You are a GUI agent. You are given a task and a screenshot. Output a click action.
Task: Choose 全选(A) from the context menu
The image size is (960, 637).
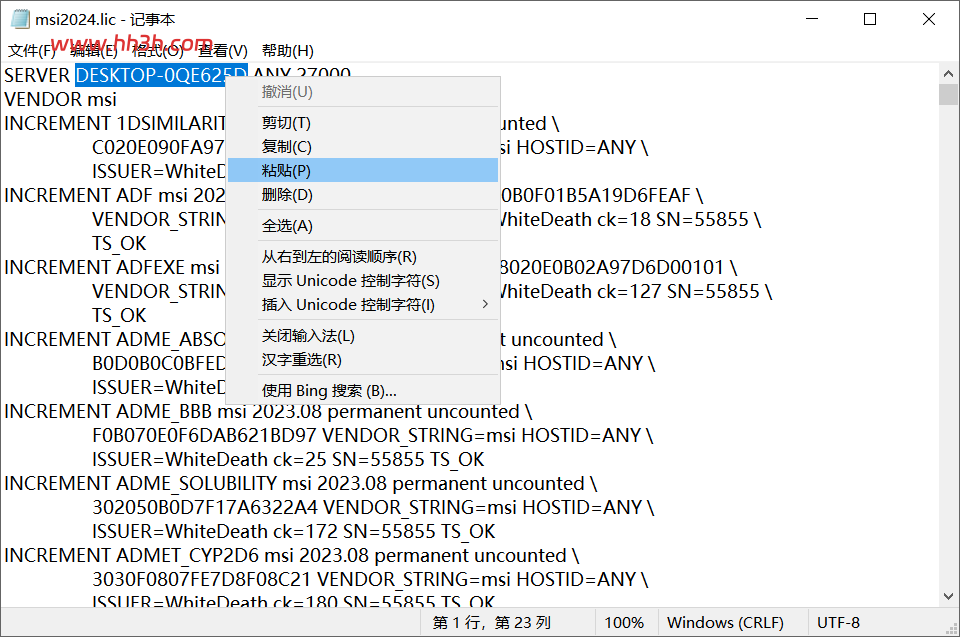[363, 225]
